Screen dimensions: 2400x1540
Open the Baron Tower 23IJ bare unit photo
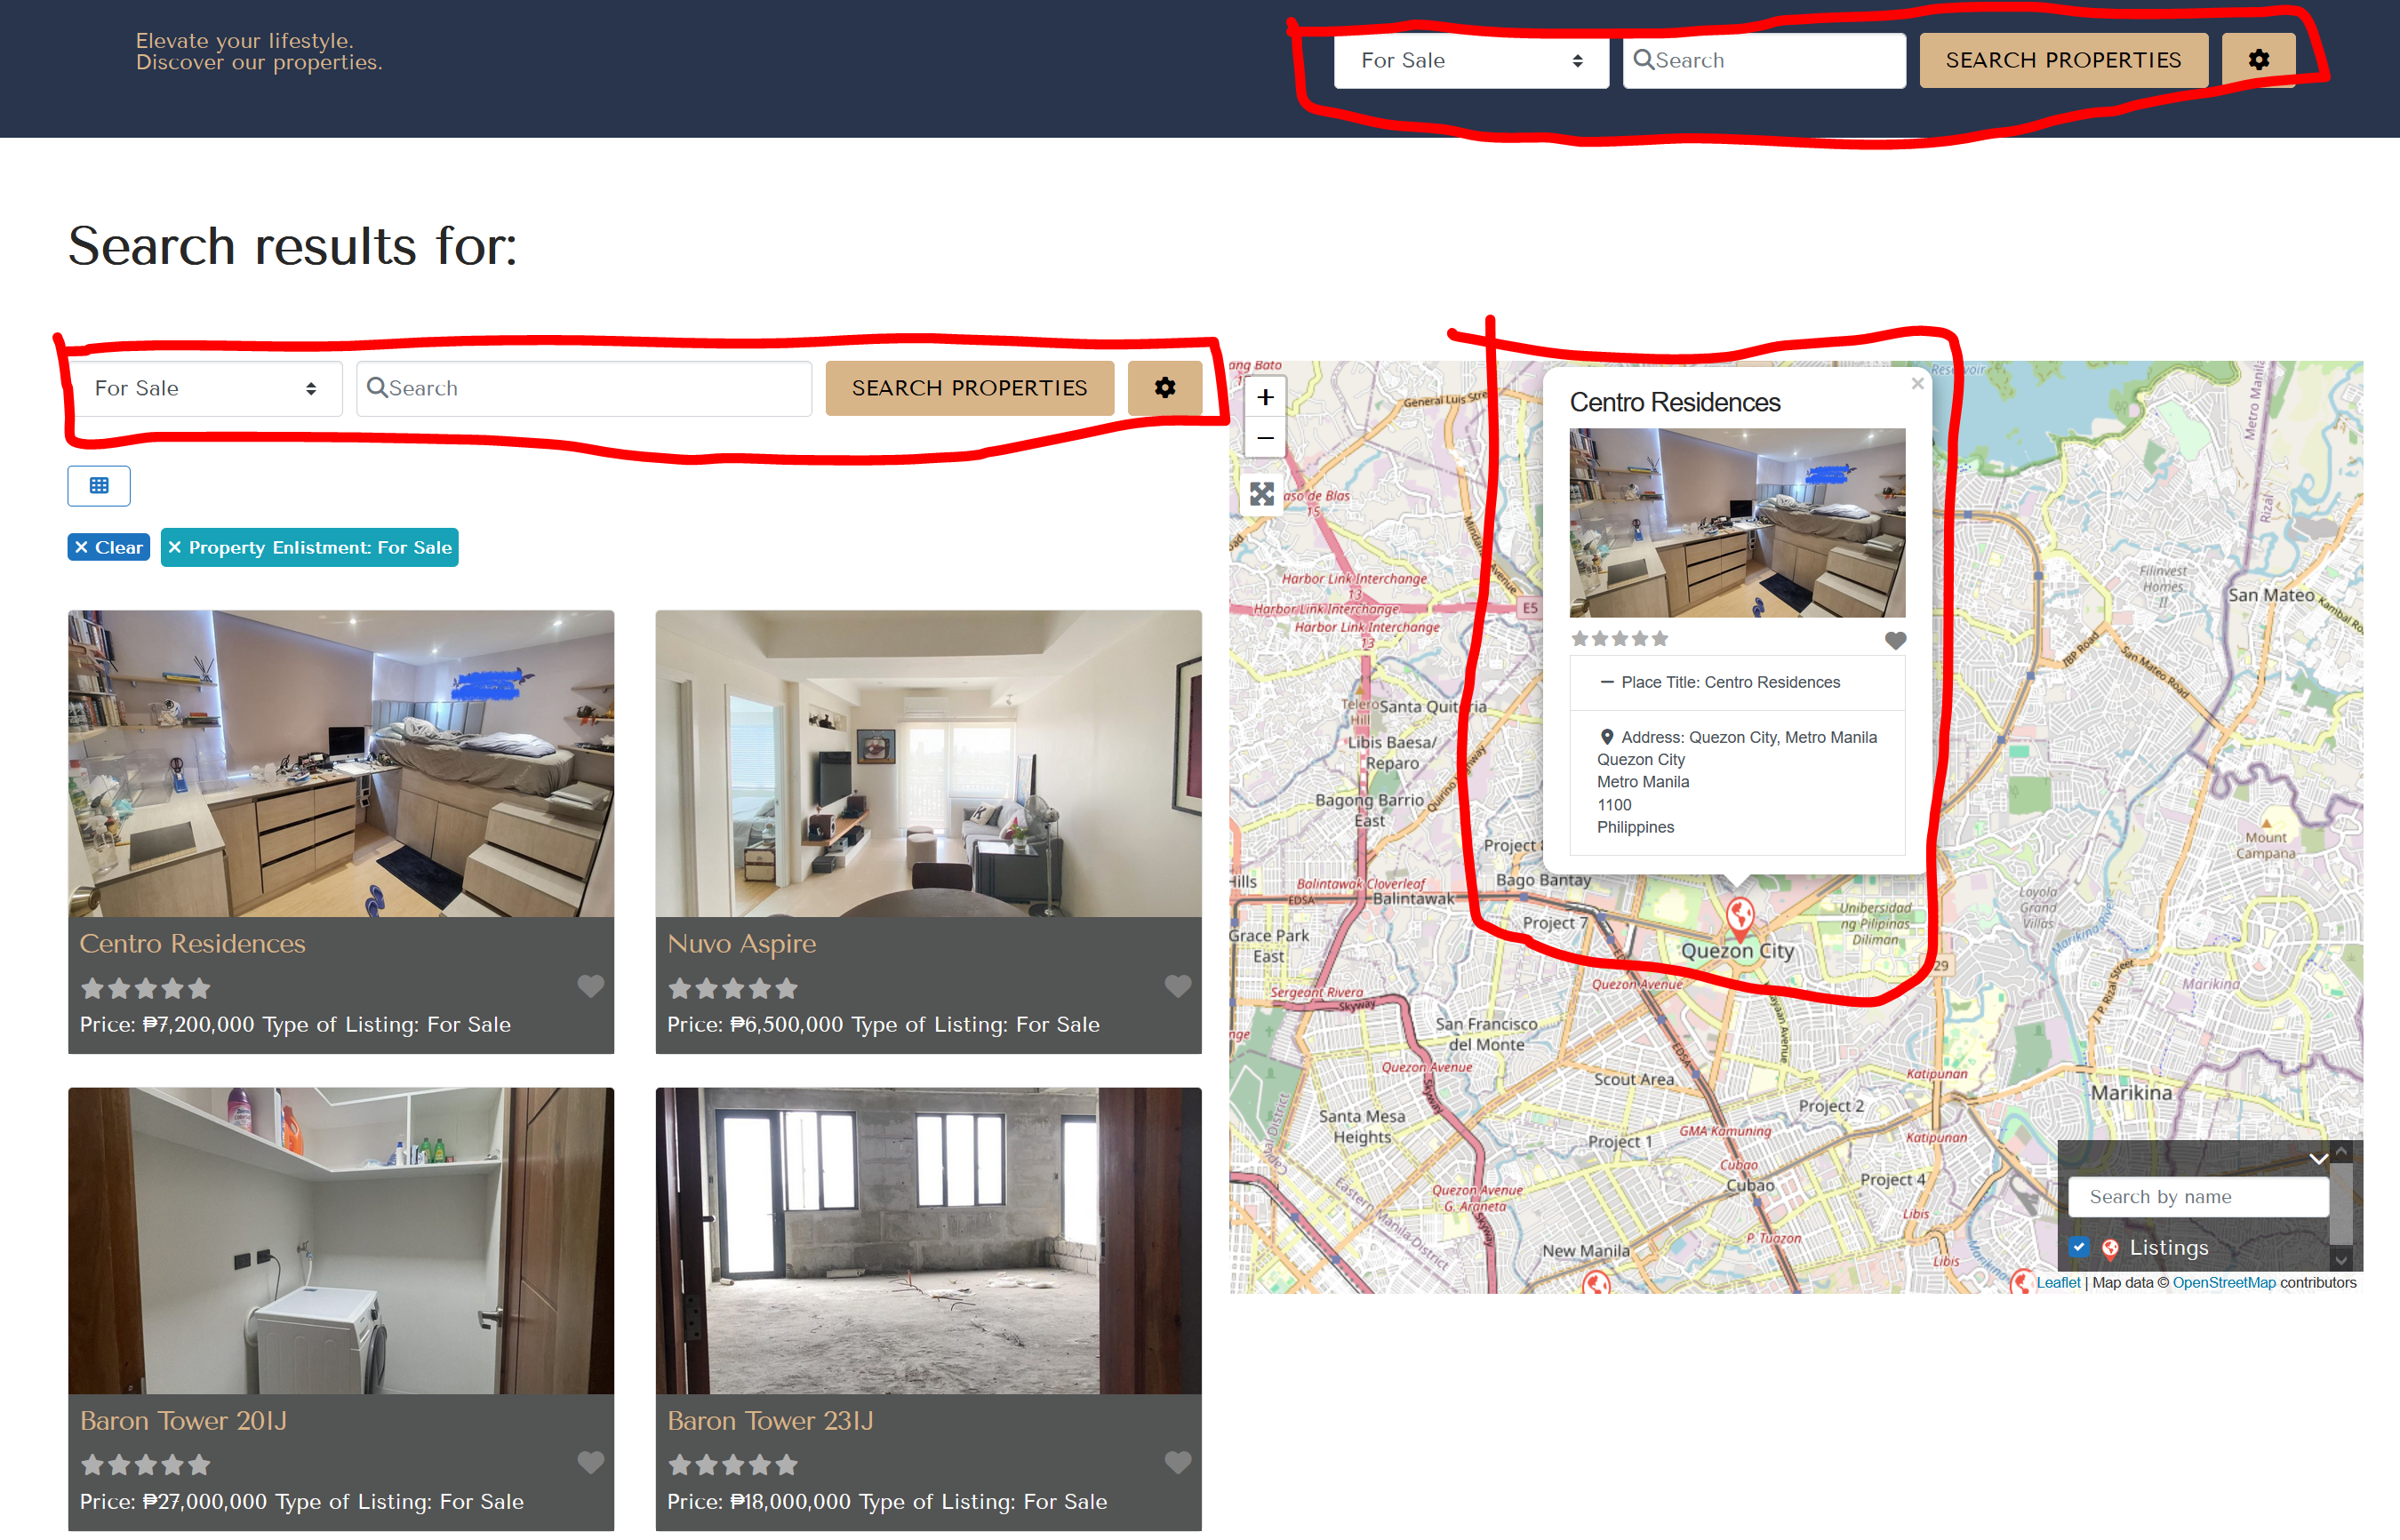[928, 1241]
